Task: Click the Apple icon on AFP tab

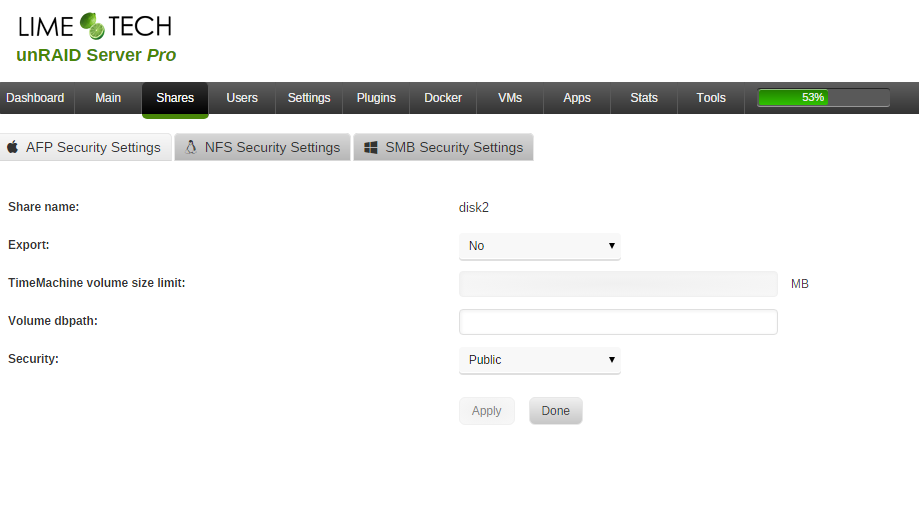Action: pos(12,146)
